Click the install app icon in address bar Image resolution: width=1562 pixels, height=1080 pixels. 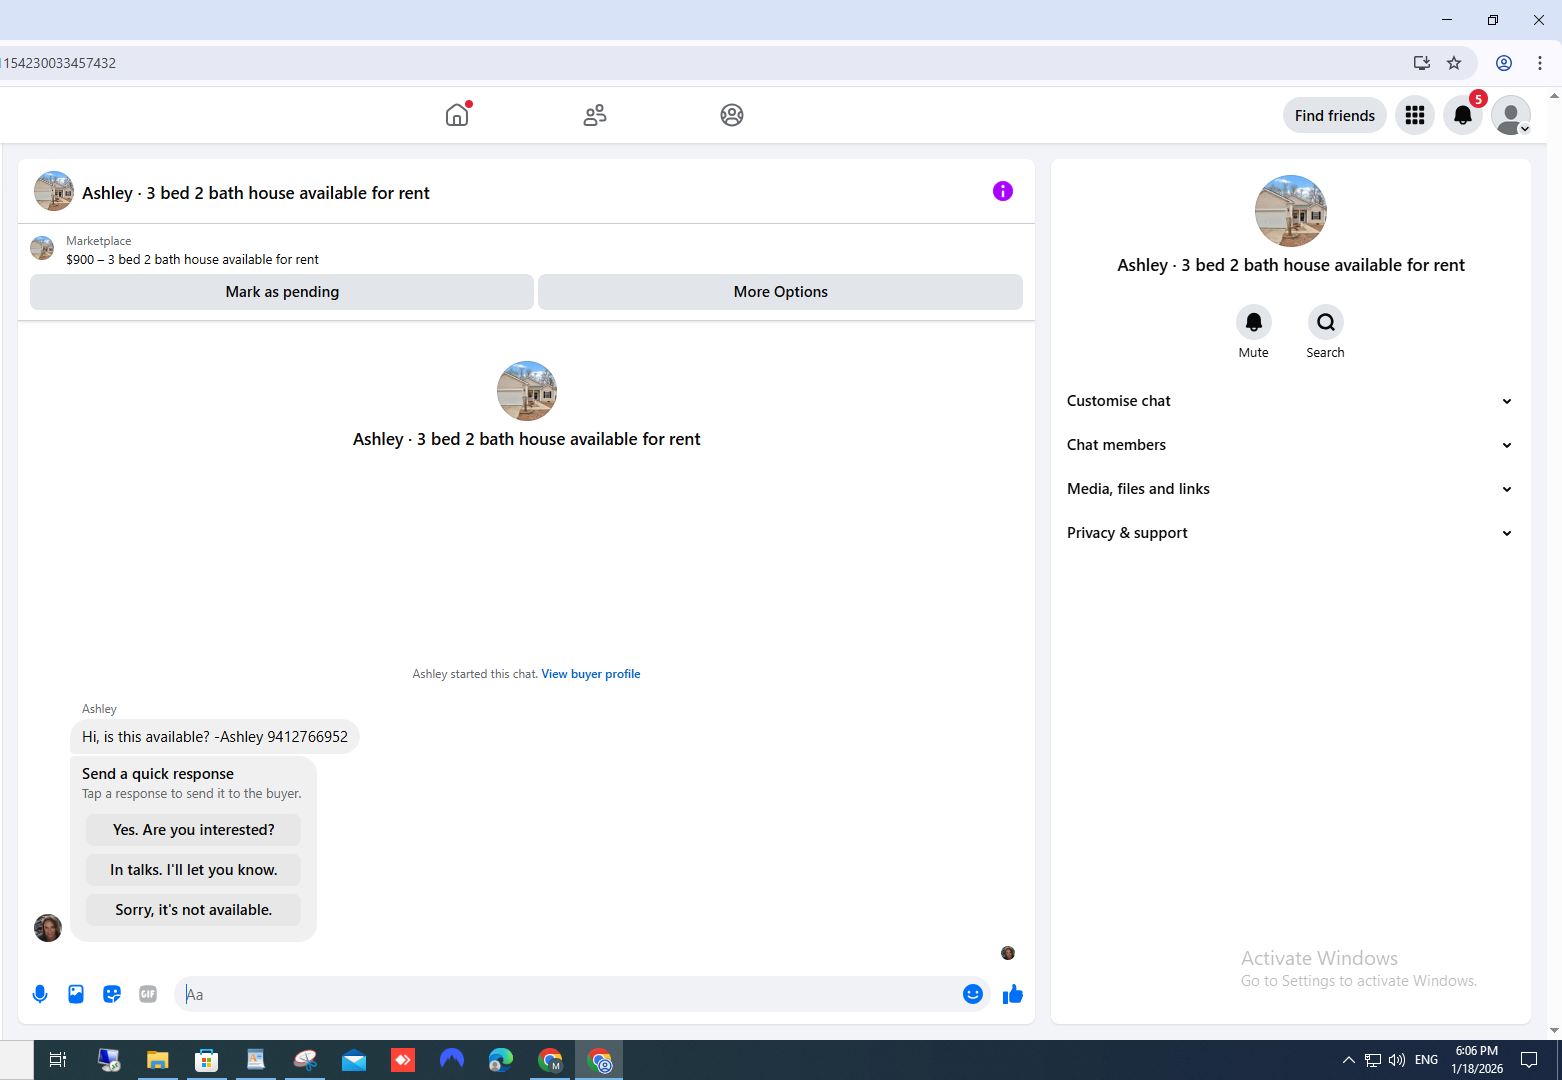(1422, 63)
